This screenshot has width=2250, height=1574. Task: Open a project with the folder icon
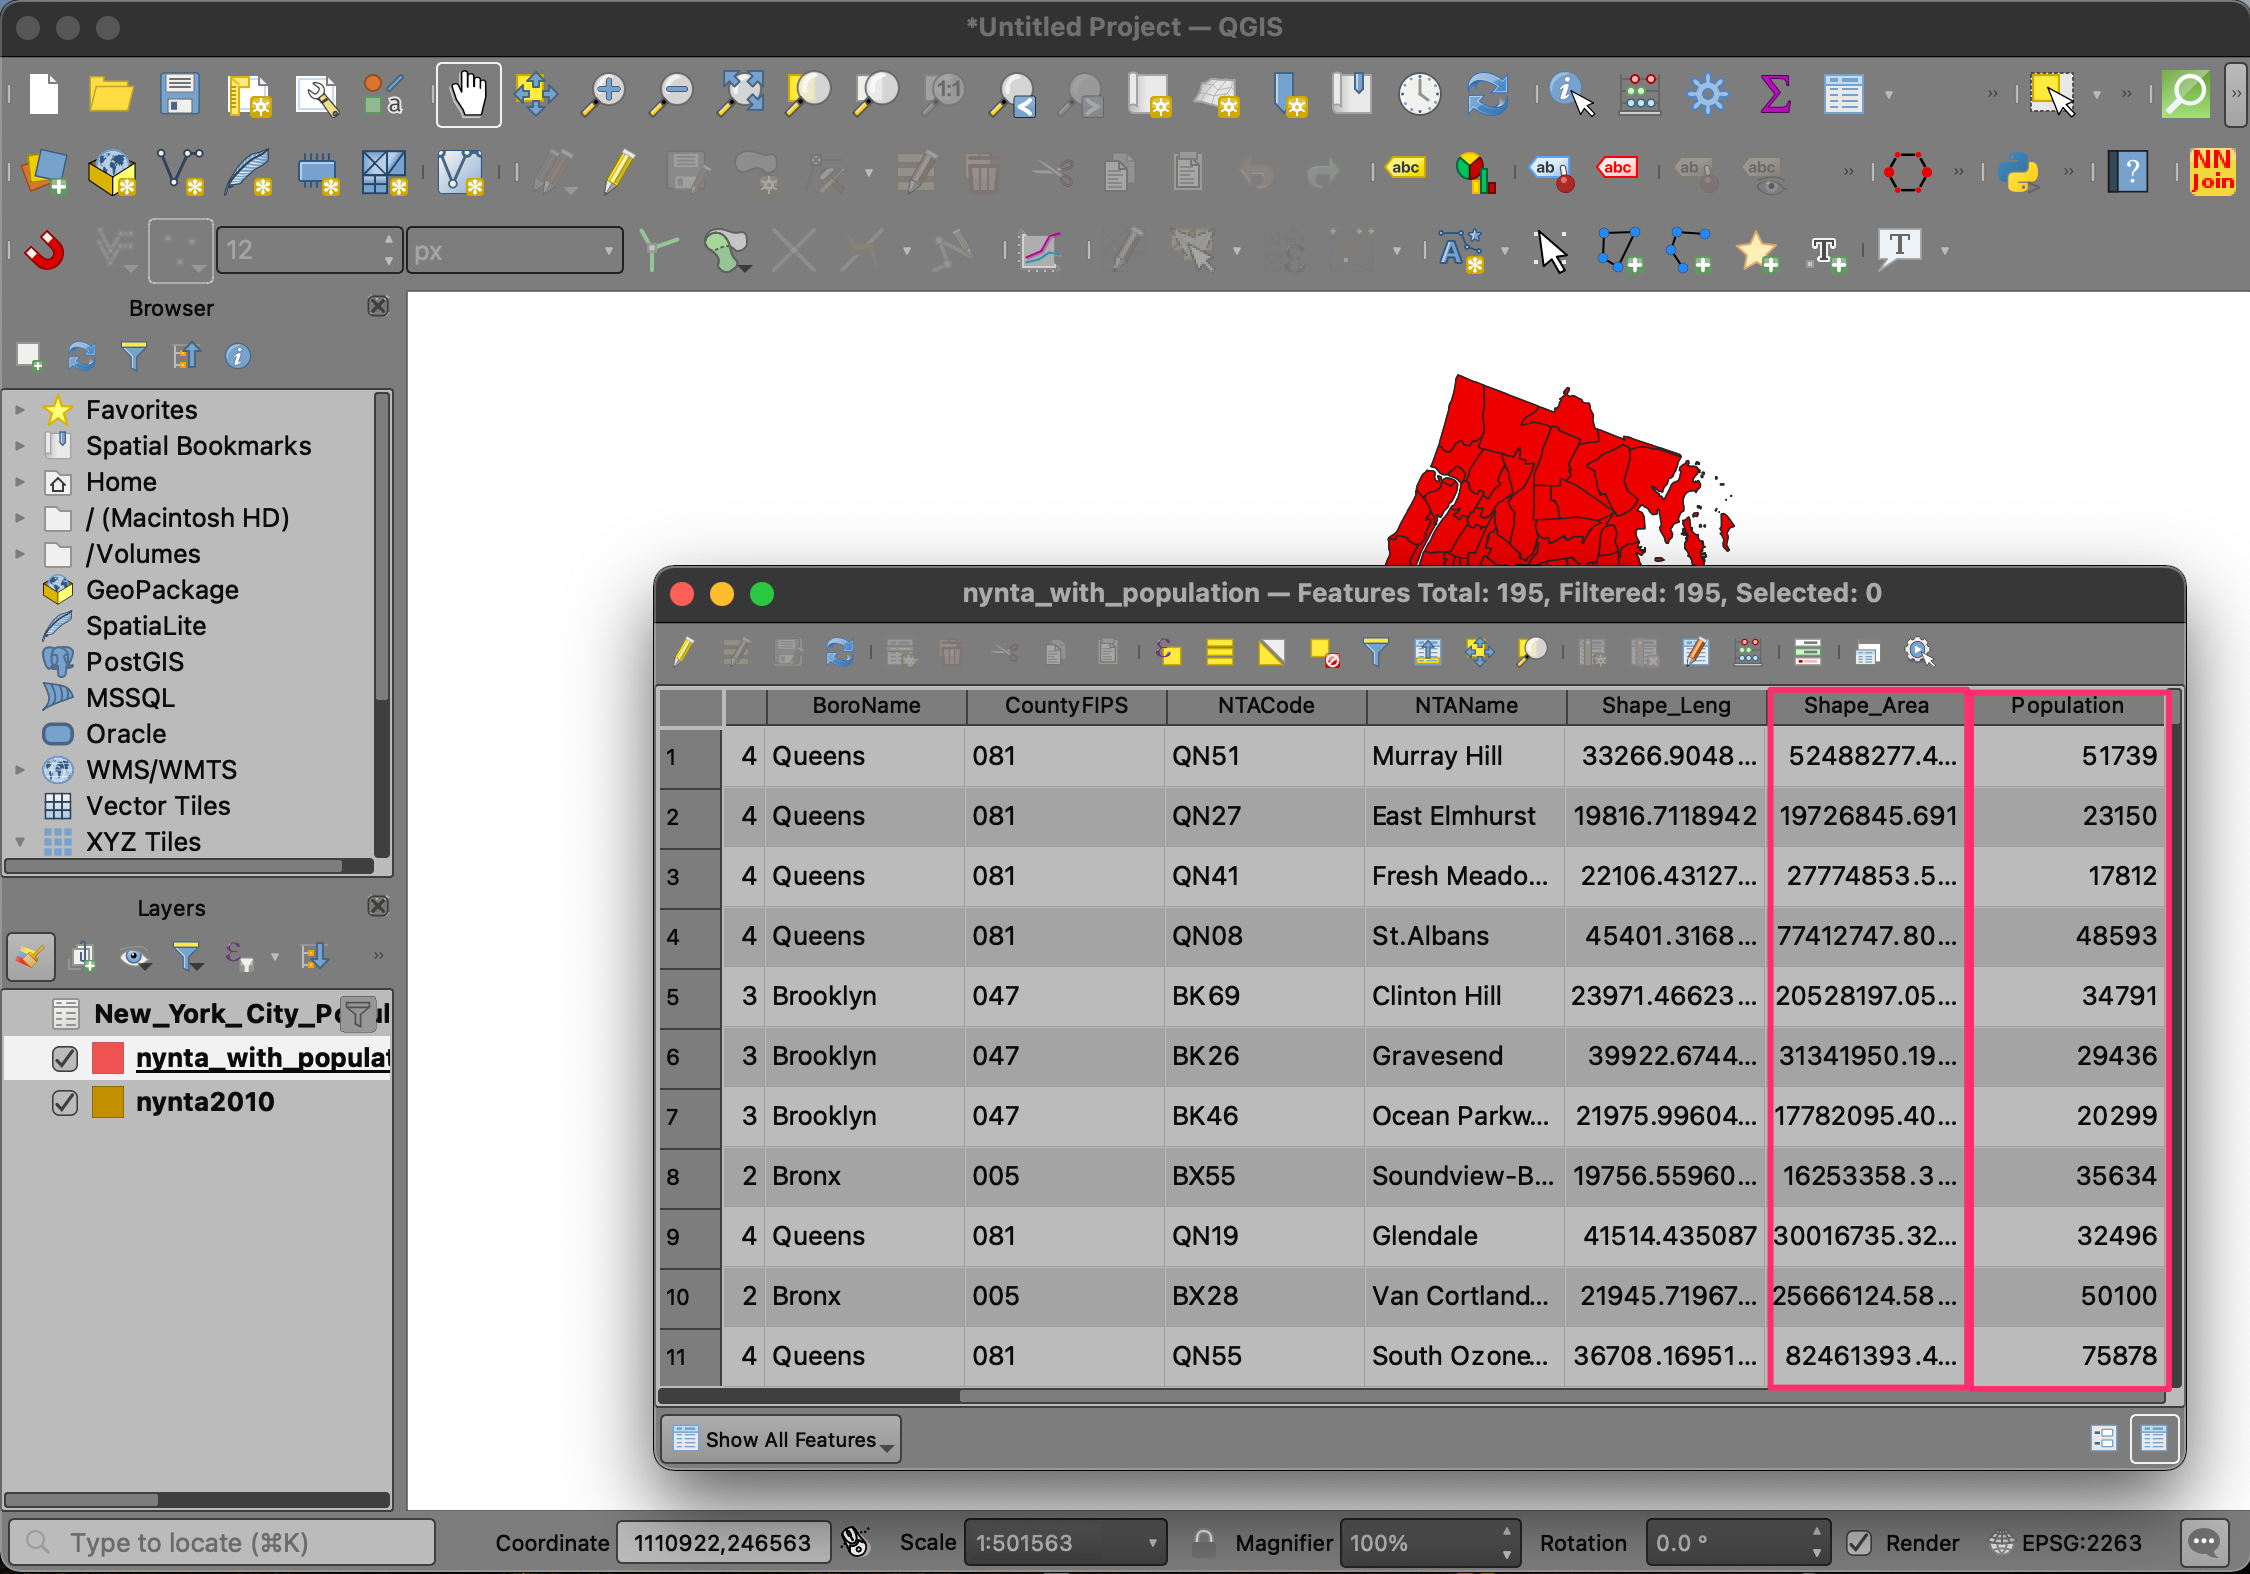(x=111, y=95)
